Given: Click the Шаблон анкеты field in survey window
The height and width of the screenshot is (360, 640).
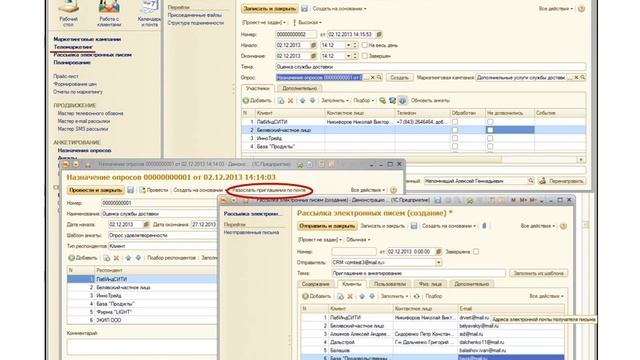Looking at the screenshot, I should (x=162, y=236).
